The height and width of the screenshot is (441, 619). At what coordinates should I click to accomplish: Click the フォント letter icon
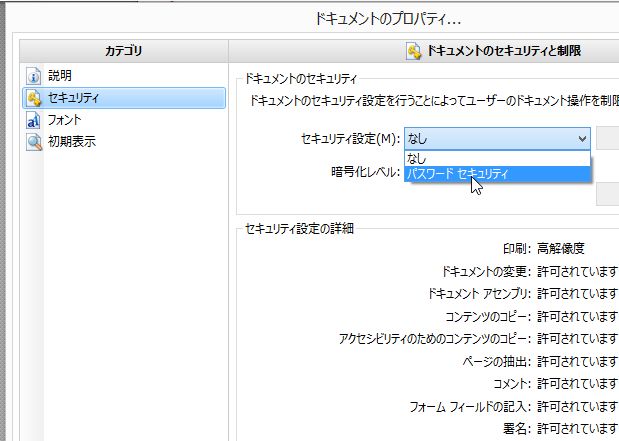tap(34, 120)
